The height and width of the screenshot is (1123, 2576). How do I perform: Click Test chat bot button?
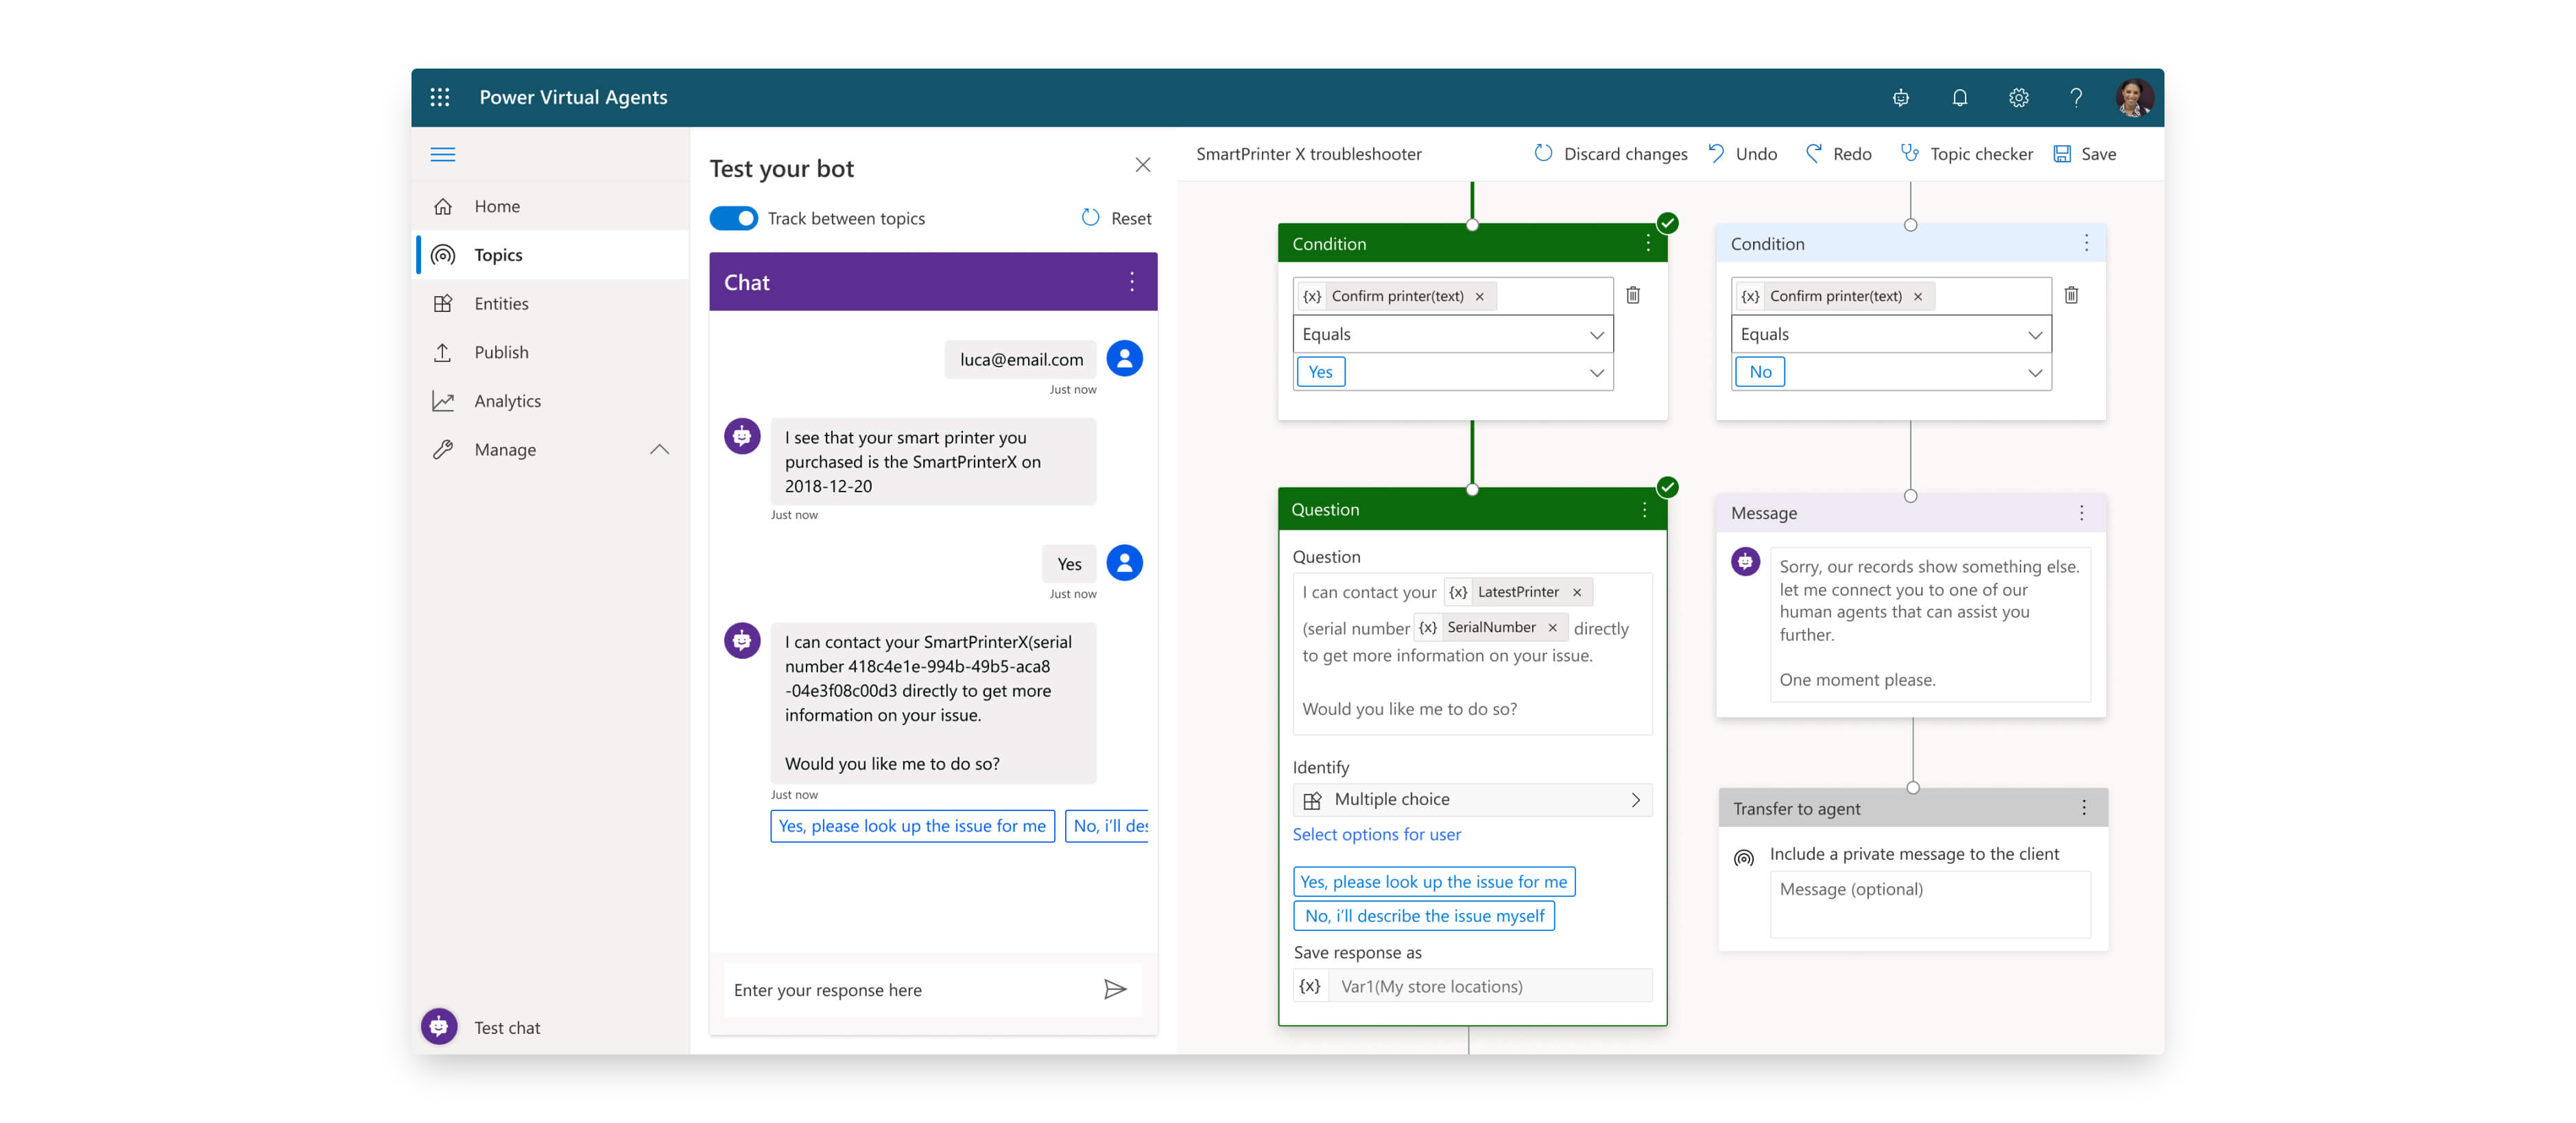point(439,1027)
